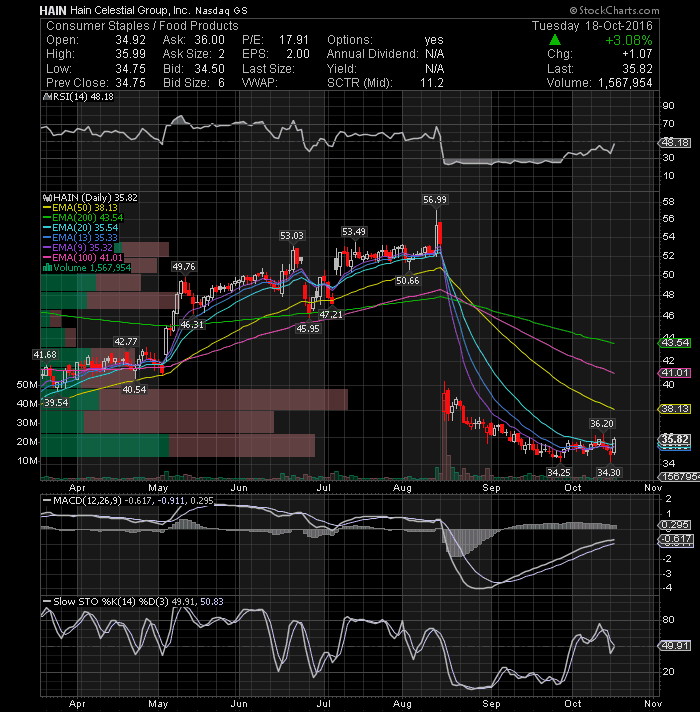Click the 40.54 price low label
700x712 pixels.
coord(134,389)
